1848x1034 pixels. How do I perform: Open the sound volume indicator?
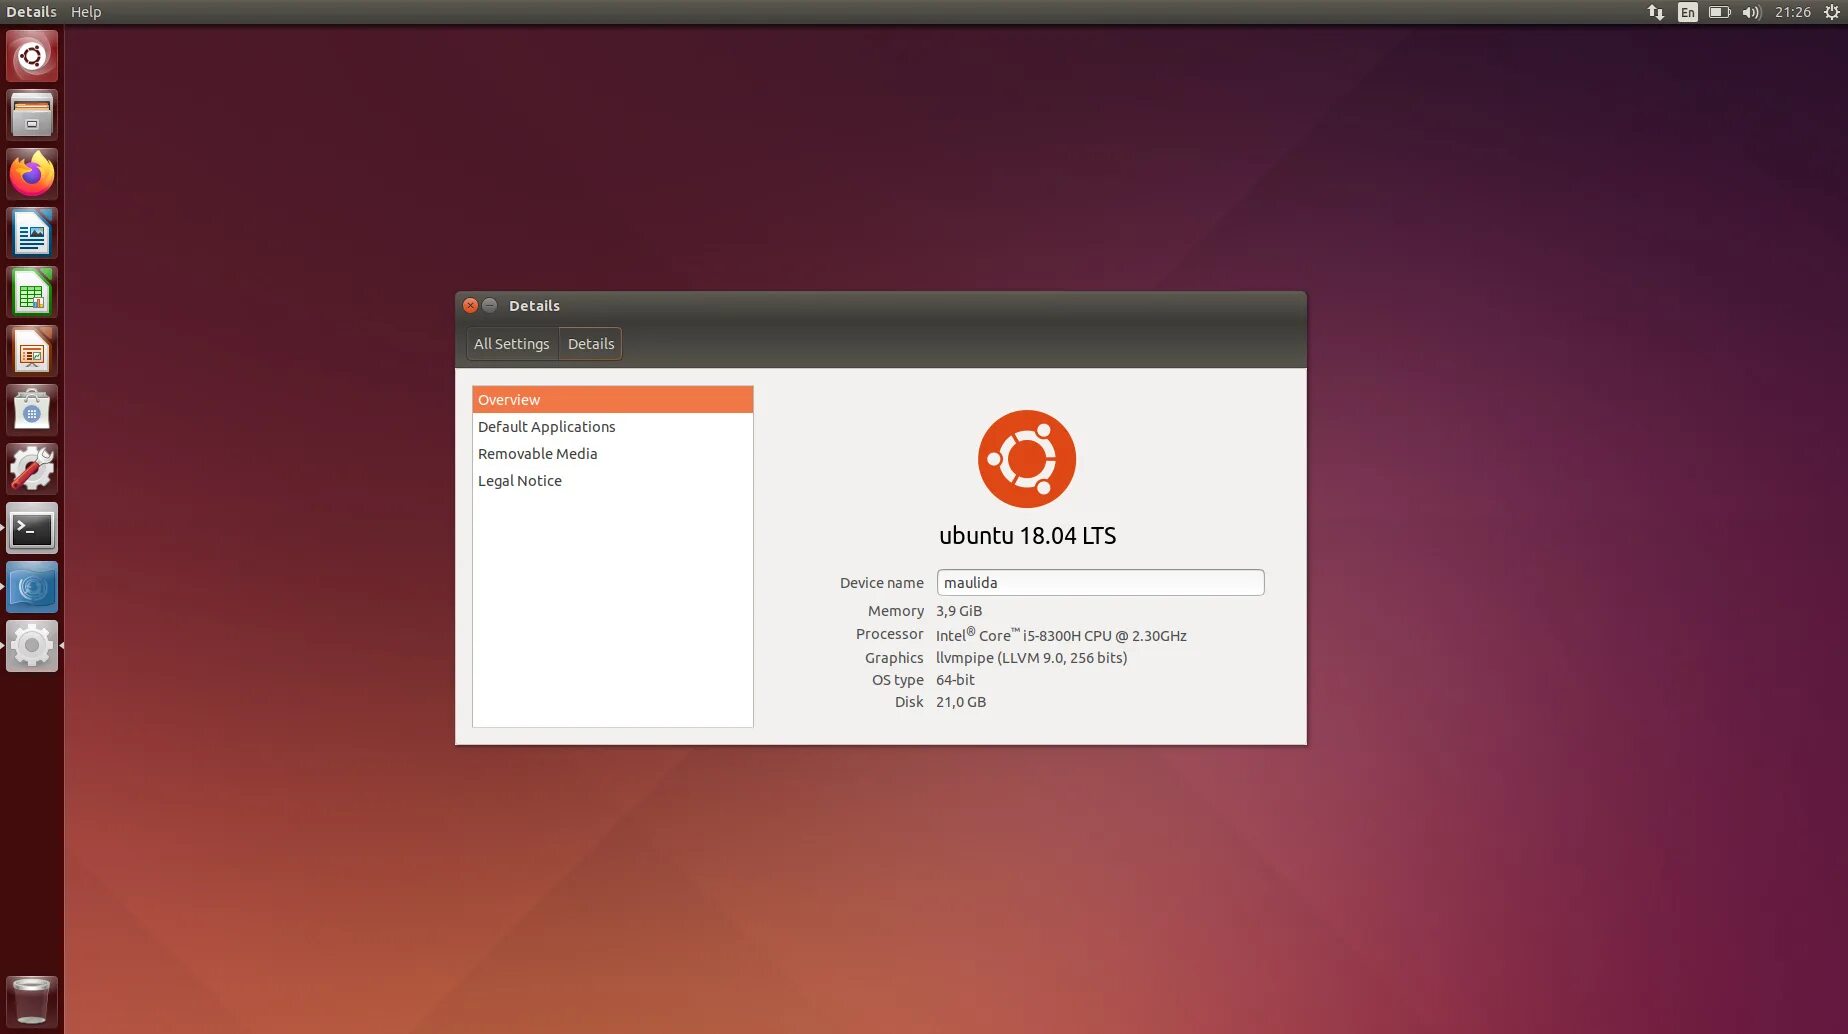tap(1751, 12)
